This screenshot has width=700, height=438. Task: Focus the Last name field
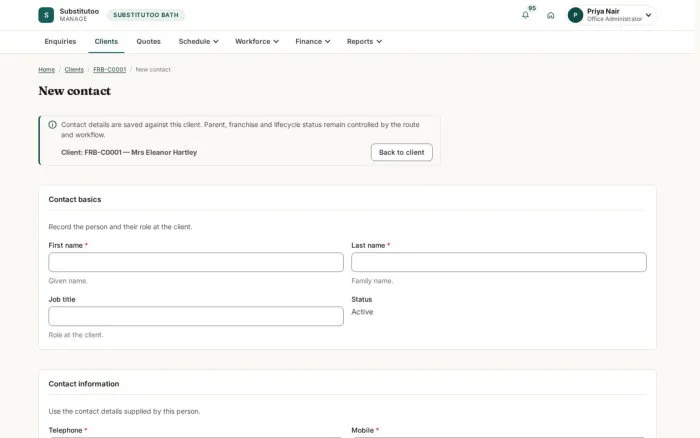pos(499,262)
